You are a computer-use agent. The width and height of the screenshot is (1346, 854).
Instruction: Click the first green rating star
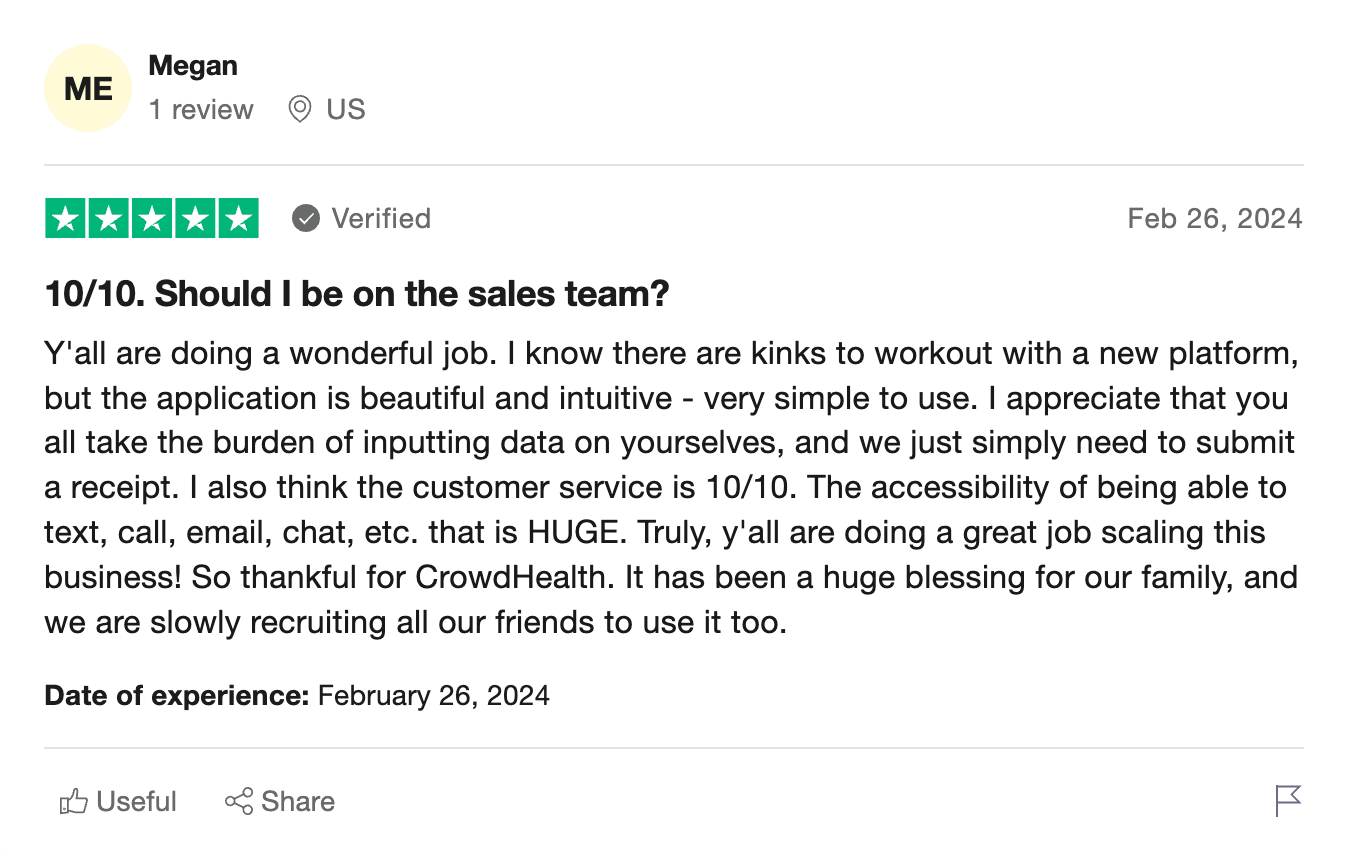click(66, 219)
